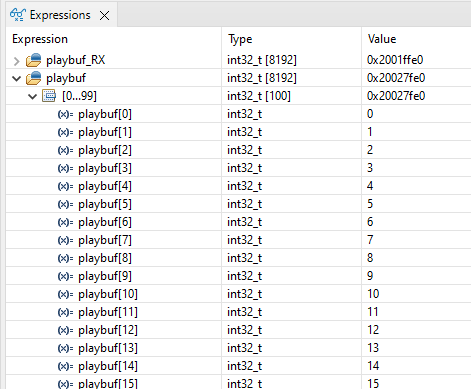Click the Expressions view glasses icon

[x=18, y=15]
